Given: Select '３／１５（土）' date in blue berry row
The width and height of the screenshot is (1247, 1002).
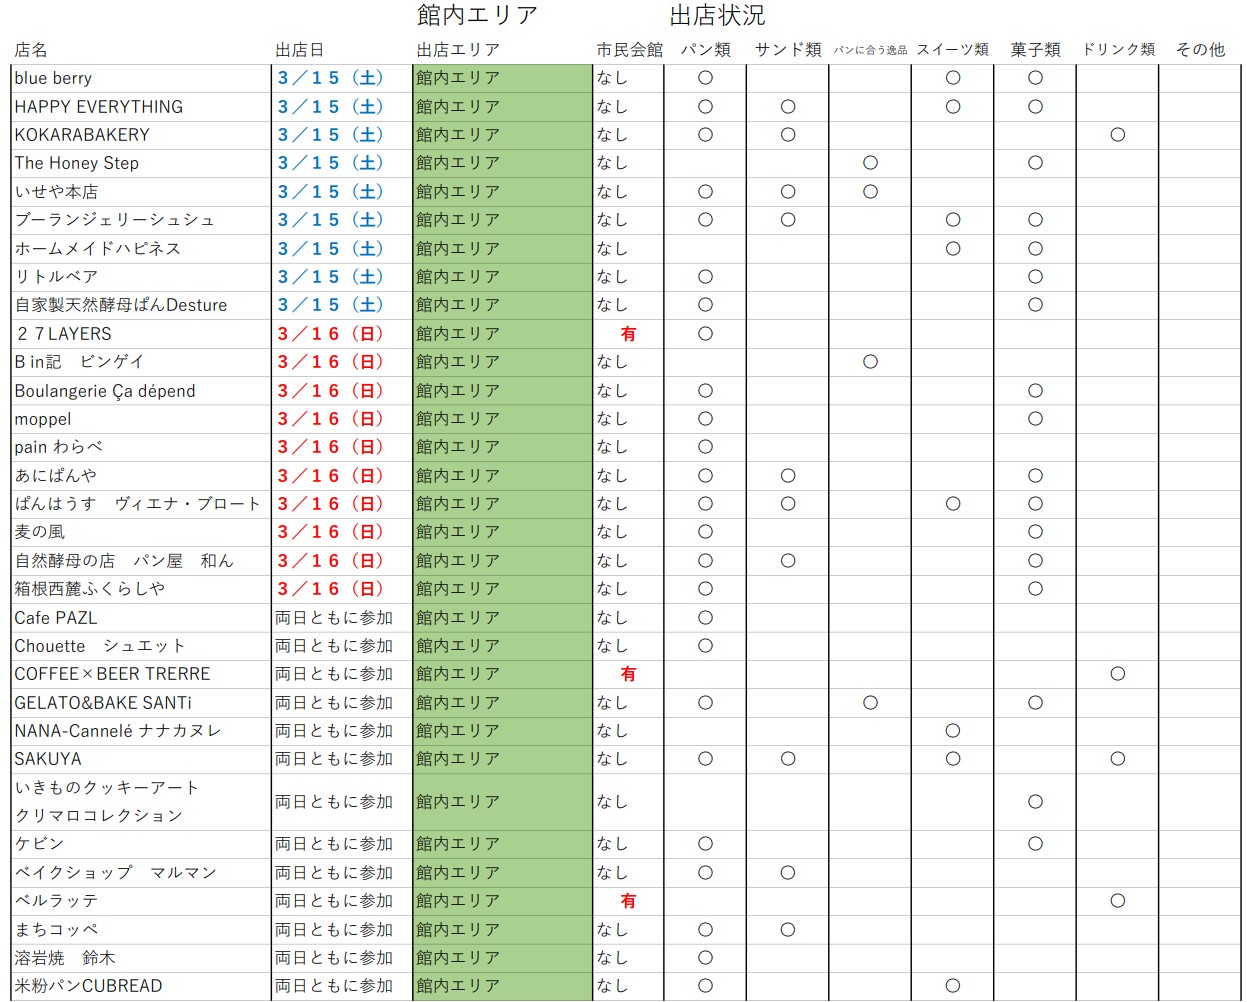Looking at the screenshot, I should click(x=331, y=78).
